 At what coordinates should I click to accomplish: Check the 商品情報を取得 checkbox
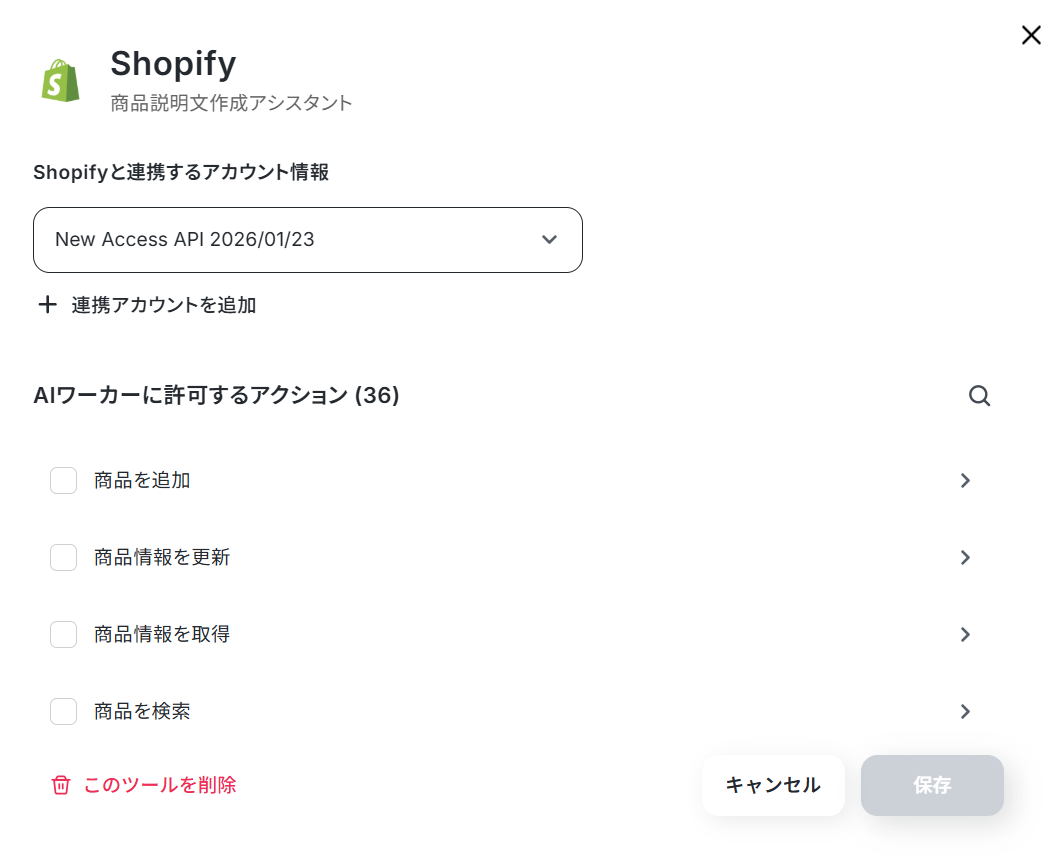point(64,635)
